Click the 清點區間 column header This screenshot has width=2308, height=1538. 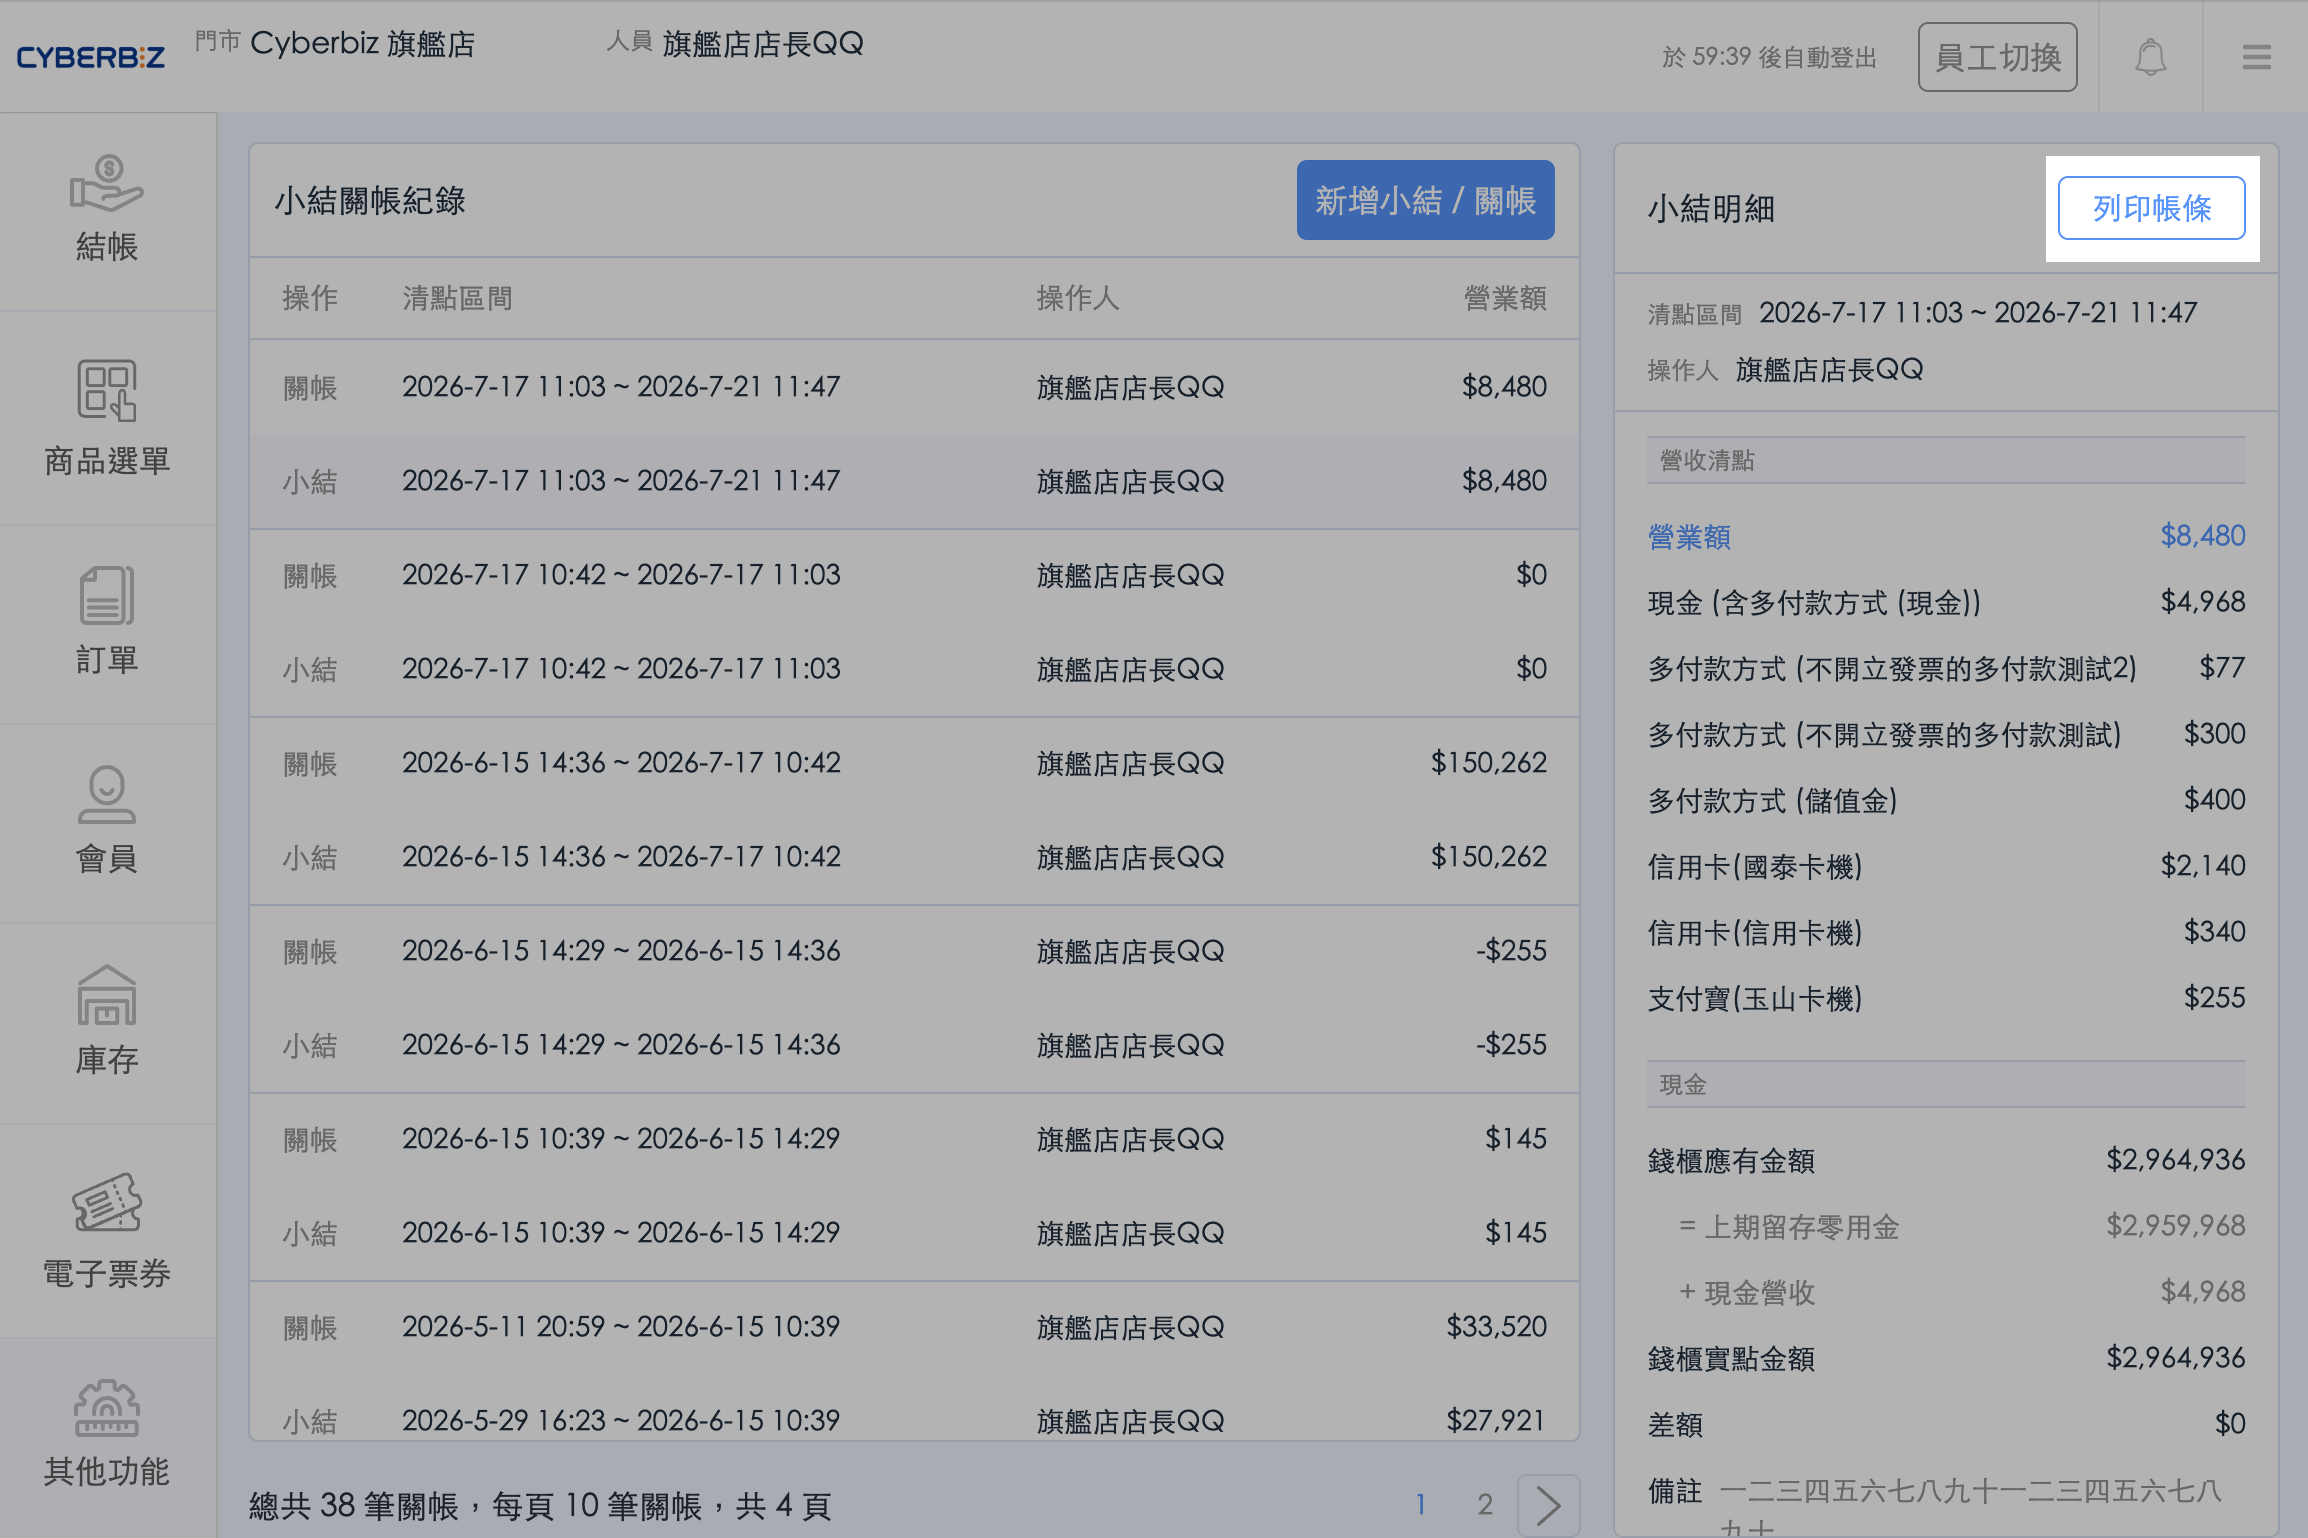457,298
